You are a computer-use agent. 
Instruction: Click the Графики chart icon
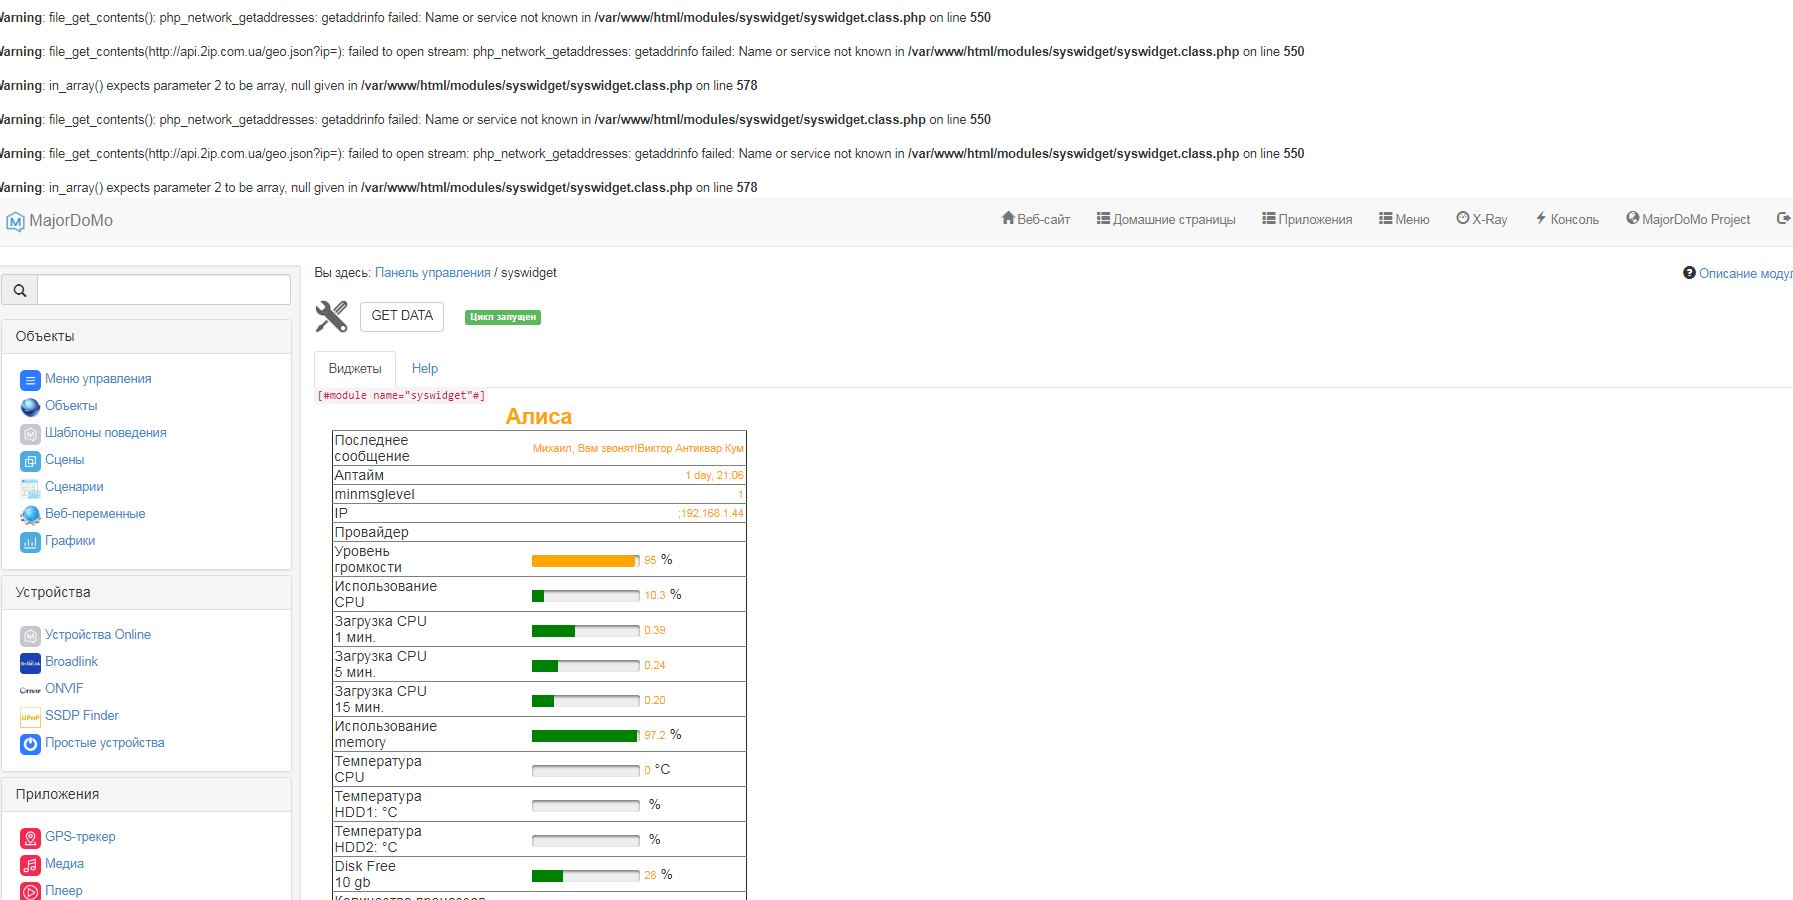point(30,542)
